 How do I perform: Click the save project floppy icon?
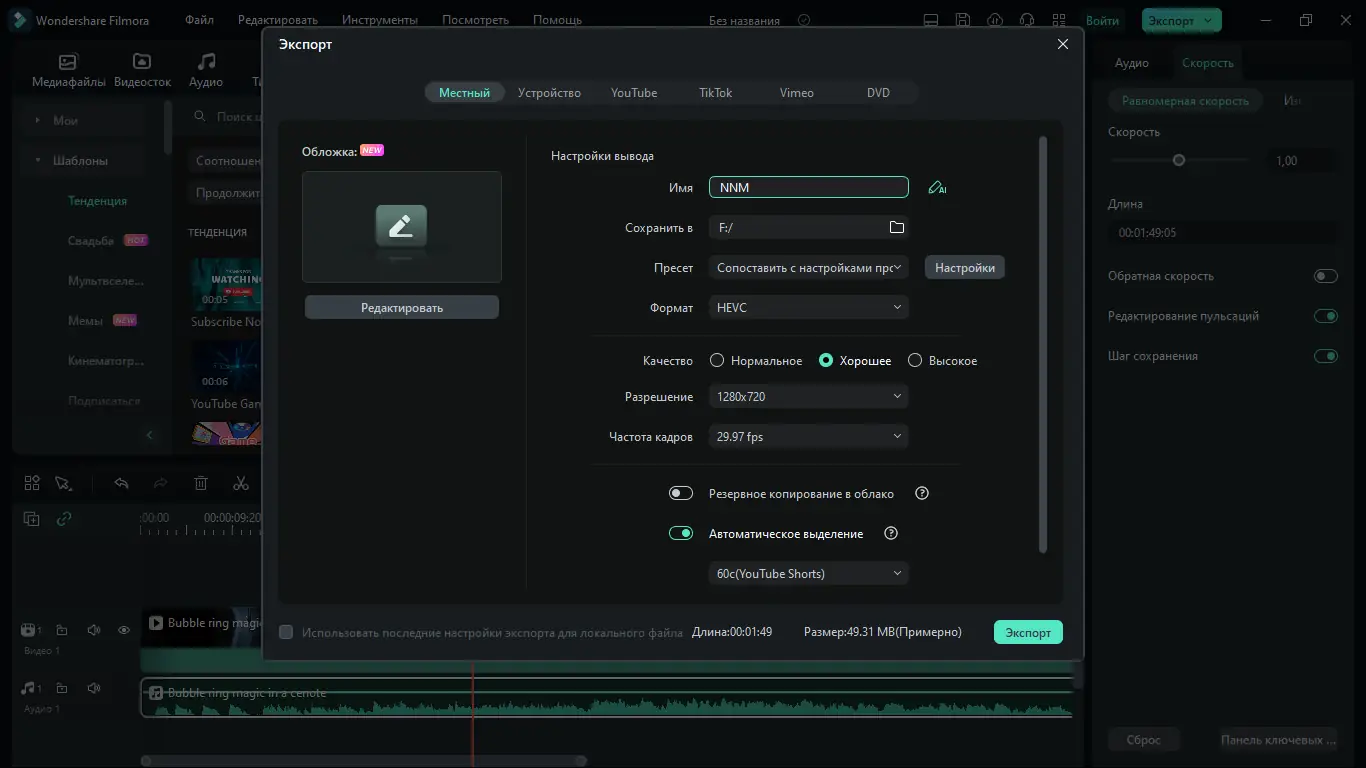click(963, 20)
